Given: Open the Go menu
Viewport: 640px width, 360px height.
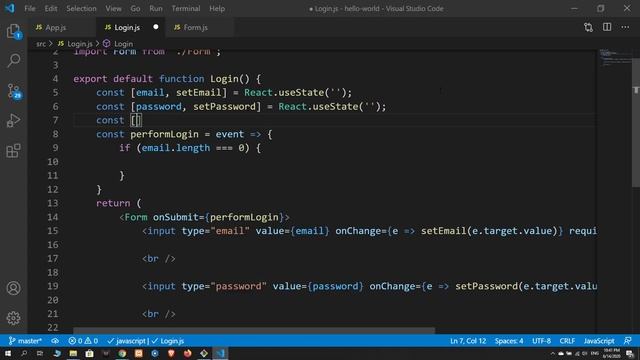Looking at the screenshot, I should 135,8.
